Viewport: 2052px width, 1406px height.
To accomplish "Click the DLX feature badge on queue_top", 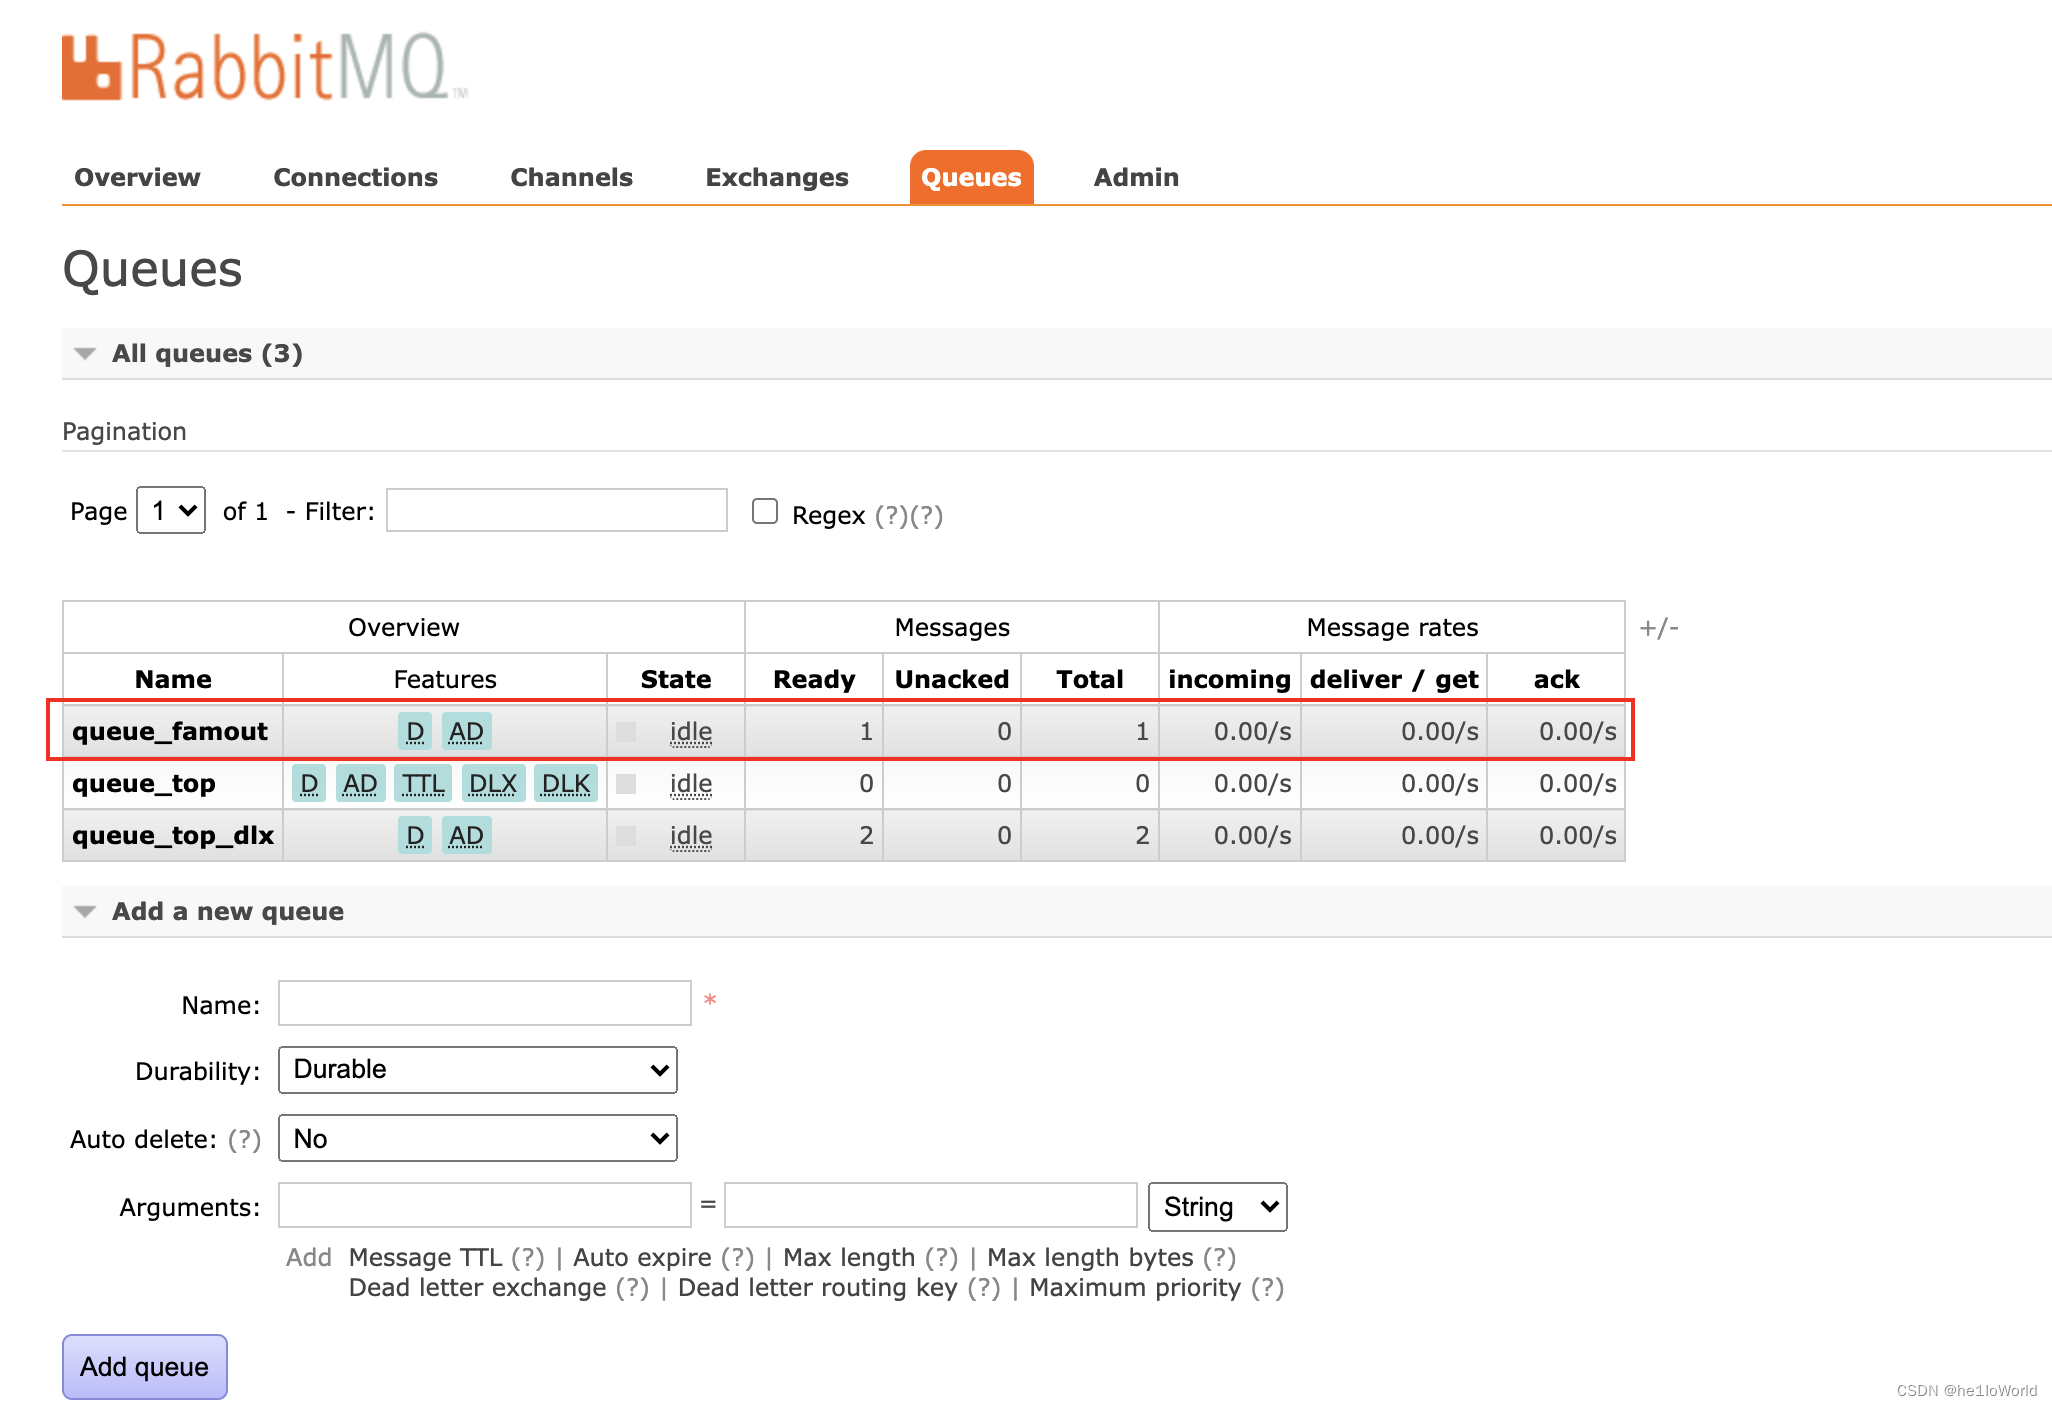I will (493, 783).
